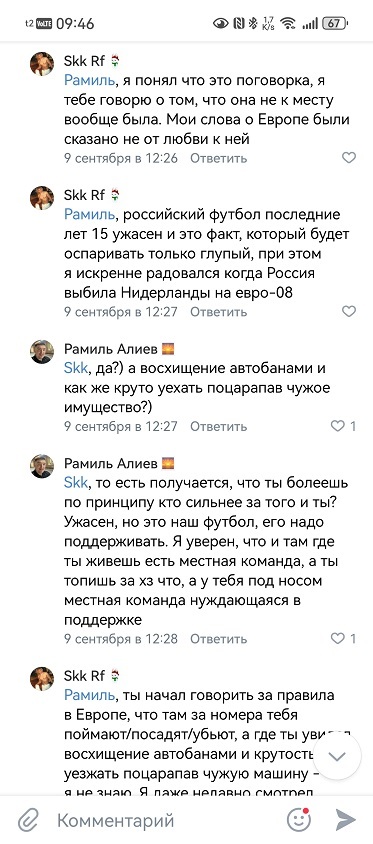Like the 12:26 comment by Skk Rf
Image resolution: width=373 pixels, height=844 pixels.
(x=349, y=158)
